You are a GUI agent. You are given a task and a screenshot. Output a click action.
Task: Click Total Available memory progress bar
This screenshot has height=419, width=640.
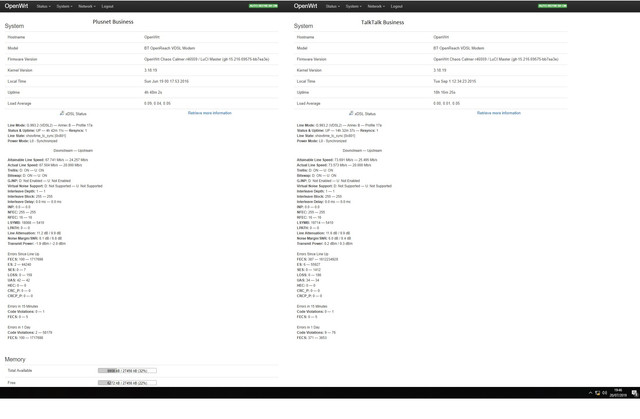(x=127, y=371)
